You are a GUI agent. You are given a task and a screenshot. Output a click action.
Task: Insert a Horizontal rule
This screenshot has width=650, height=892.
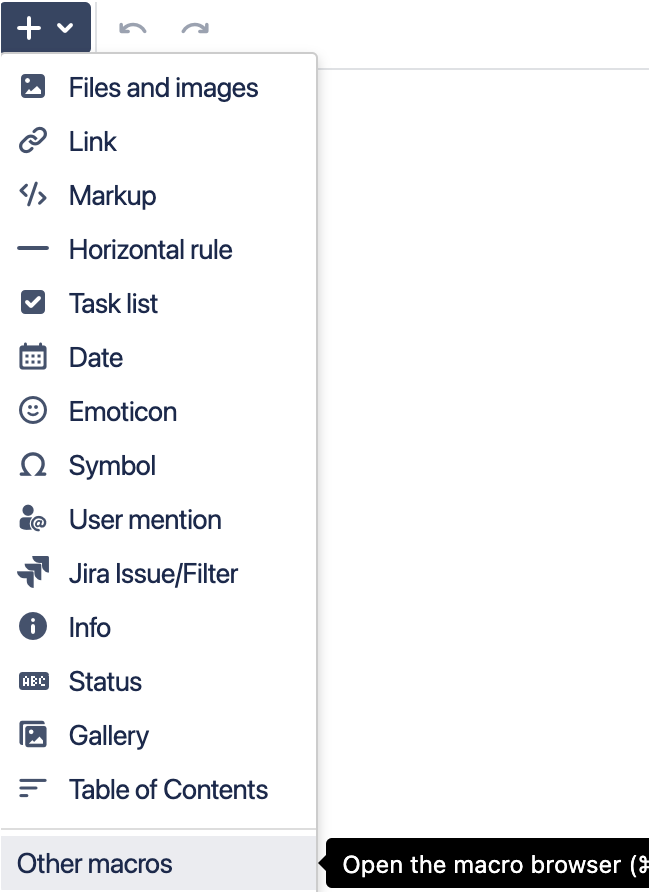click(150, 249)
